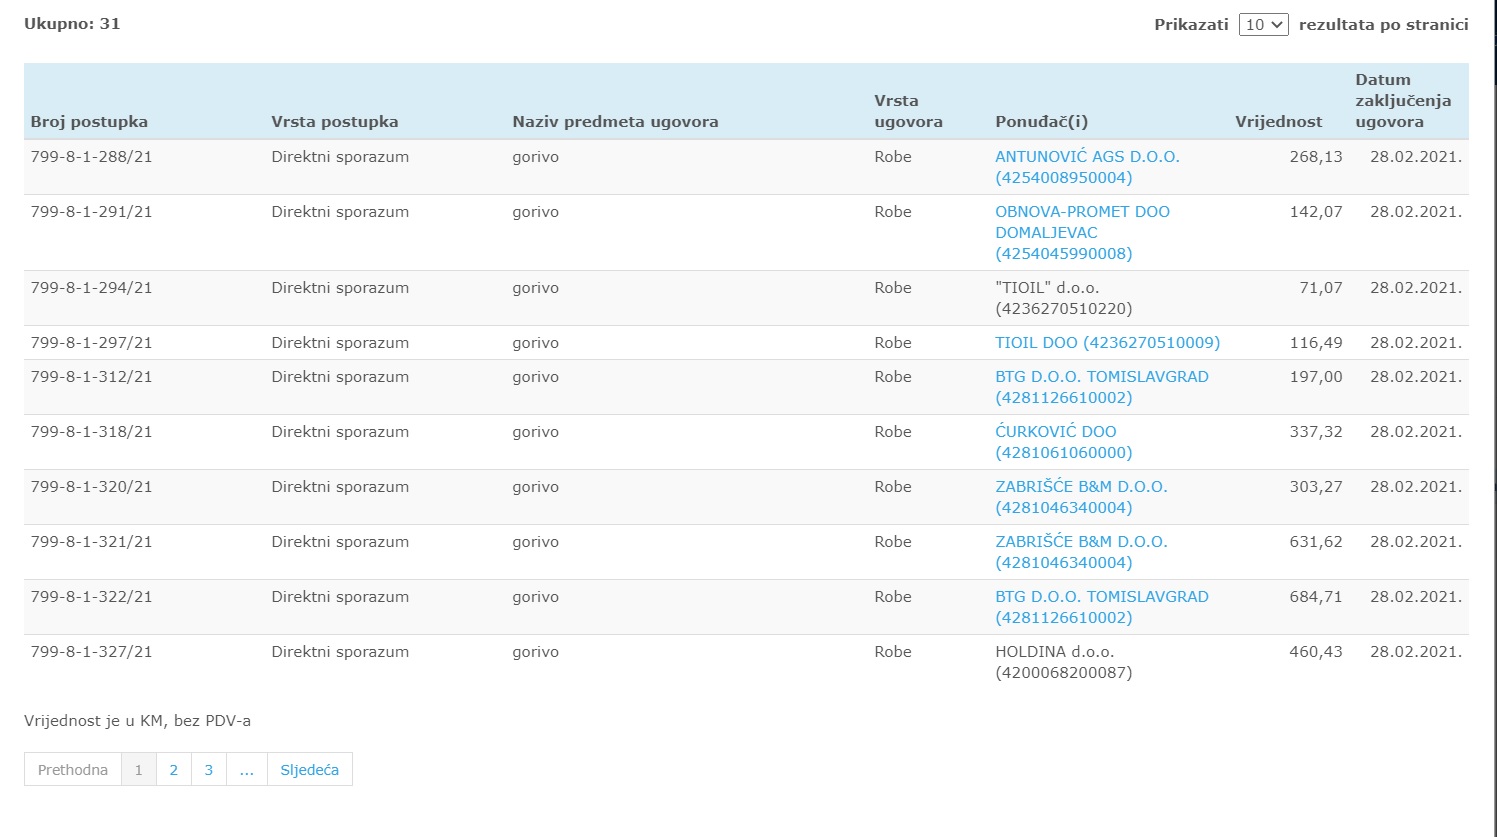Click Direktni sporazum in row 799-8-1-288/21
Image resolution: width=1497 pixels, height=837 pixels.
[340, 156]
